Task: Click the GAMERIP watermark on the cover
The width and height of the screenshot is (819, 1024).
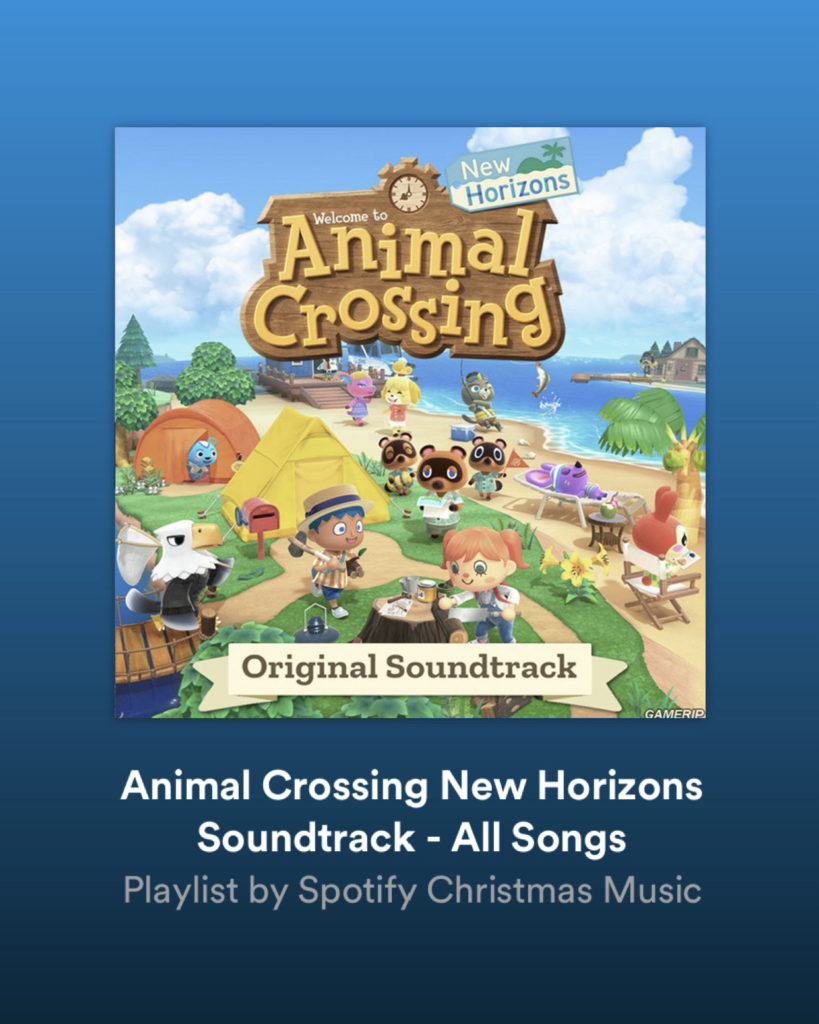Action: click(x=673, y=713)
